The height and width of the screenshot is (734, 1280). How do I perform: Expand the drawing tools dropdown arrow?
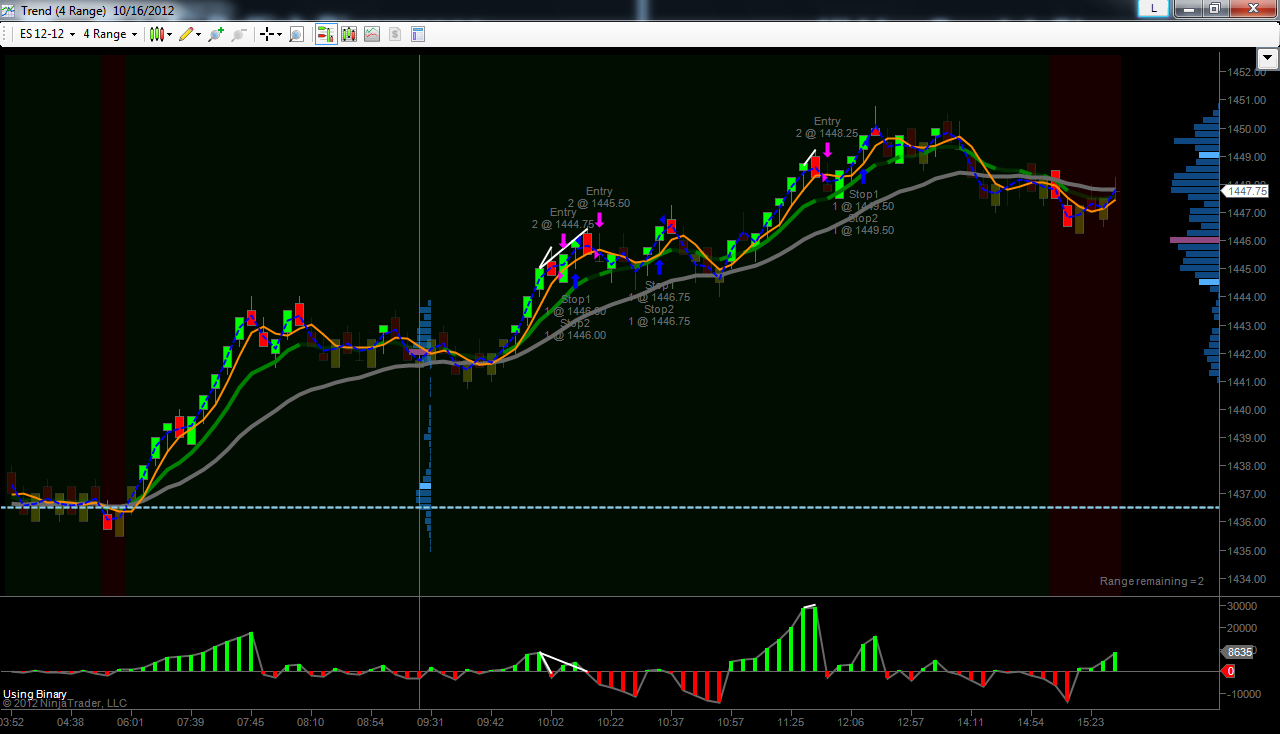(x=198, y=35)
